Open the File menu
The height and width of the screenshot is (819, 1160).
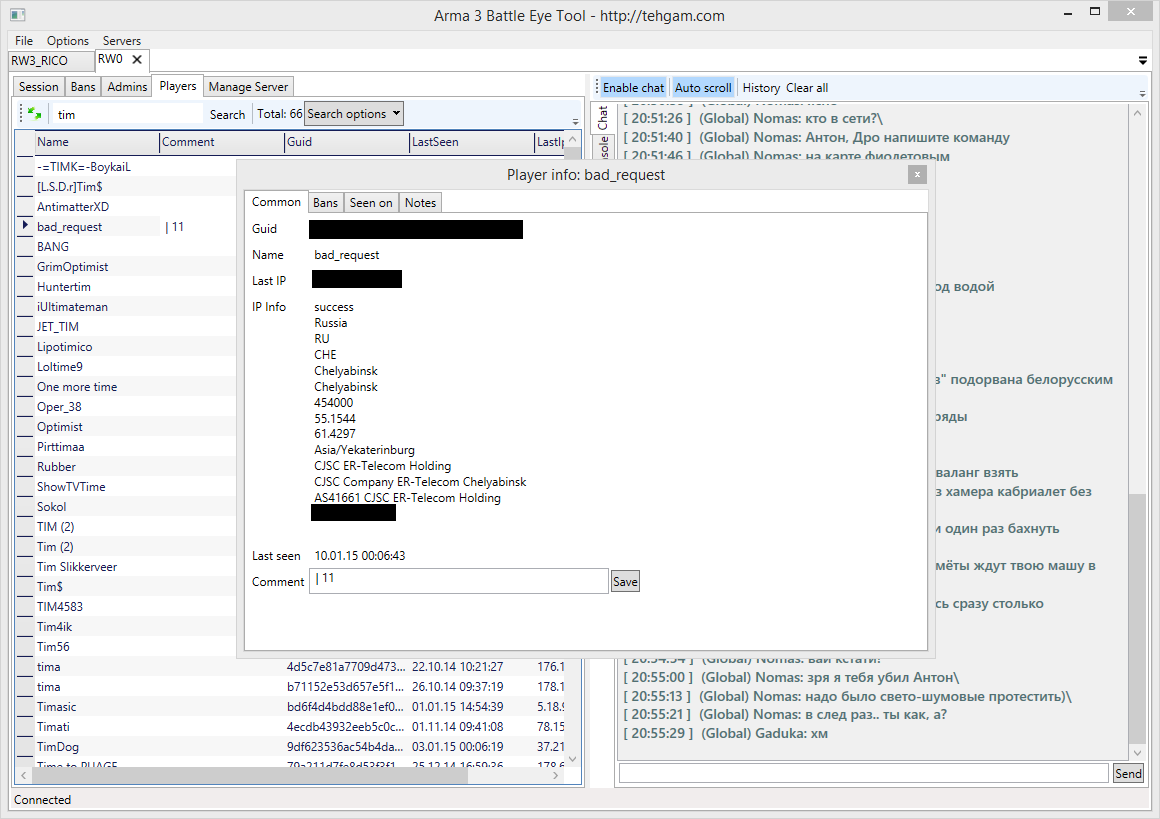pyautogui.click(x=24, y=41)
